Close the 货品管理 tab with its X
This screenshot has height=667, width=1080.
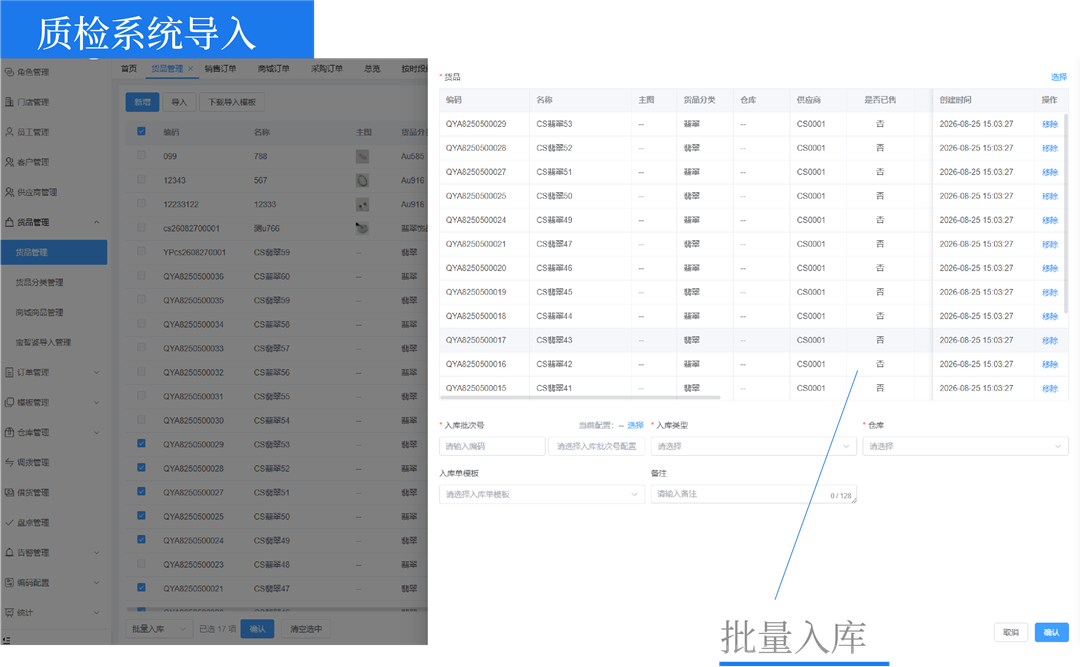click(x=191, y=68)
